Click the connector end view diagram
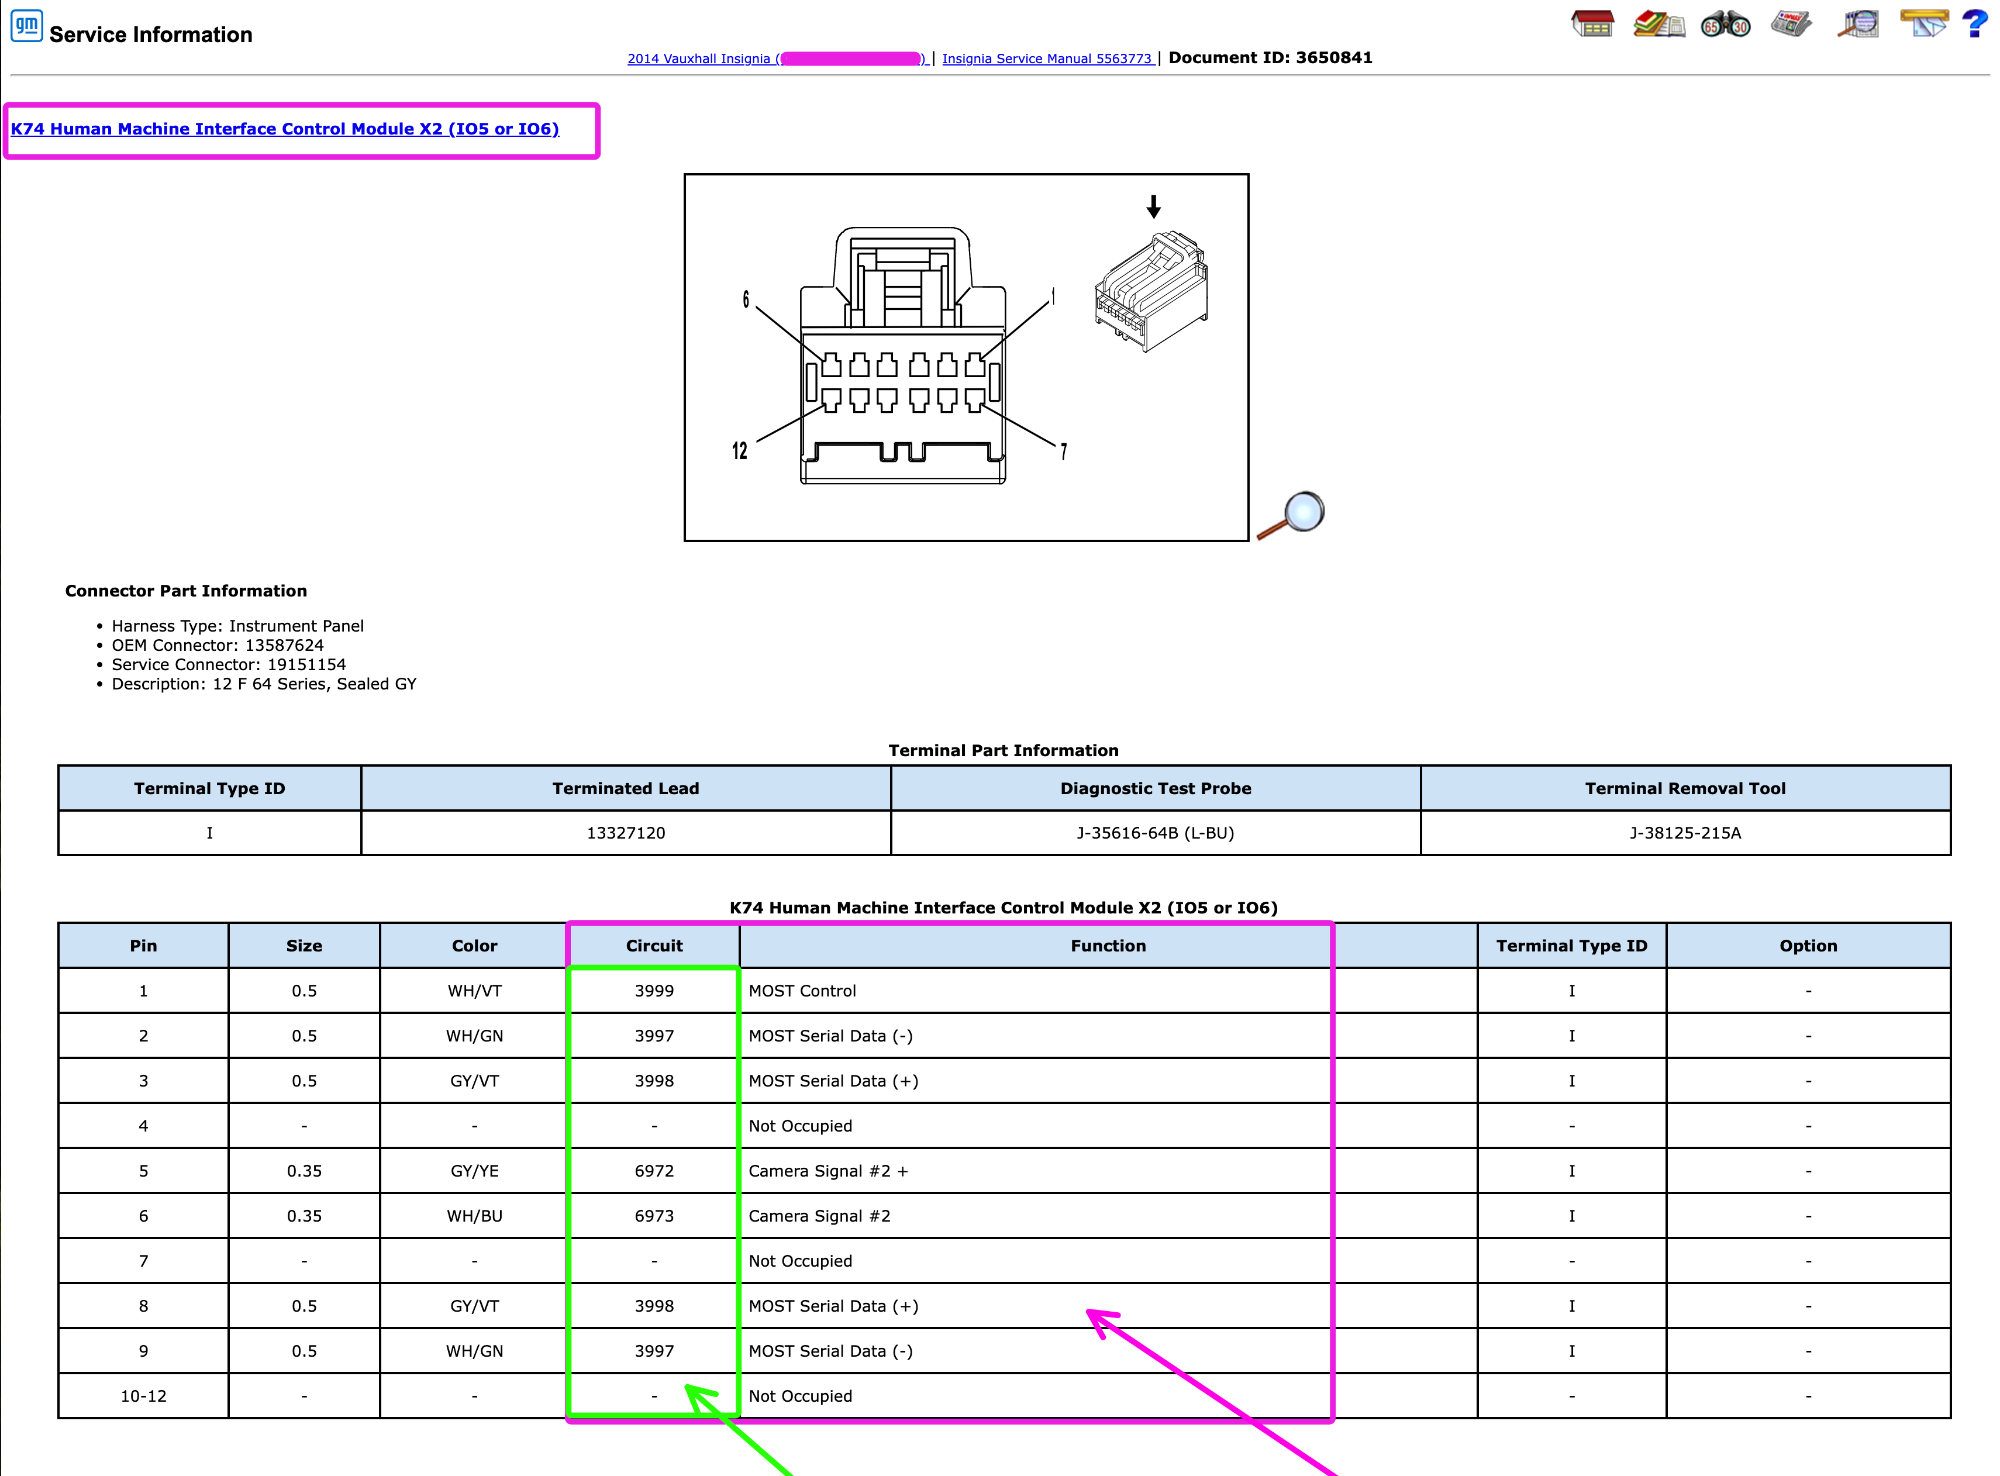Screen dimensions: 2000x1476 [x=966, y=357]
